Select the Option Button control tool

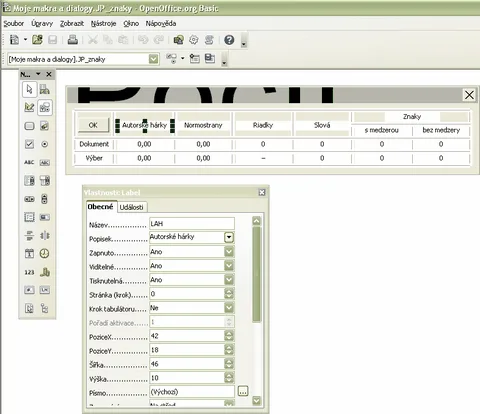pyautogui.click(x=44, y=144)
